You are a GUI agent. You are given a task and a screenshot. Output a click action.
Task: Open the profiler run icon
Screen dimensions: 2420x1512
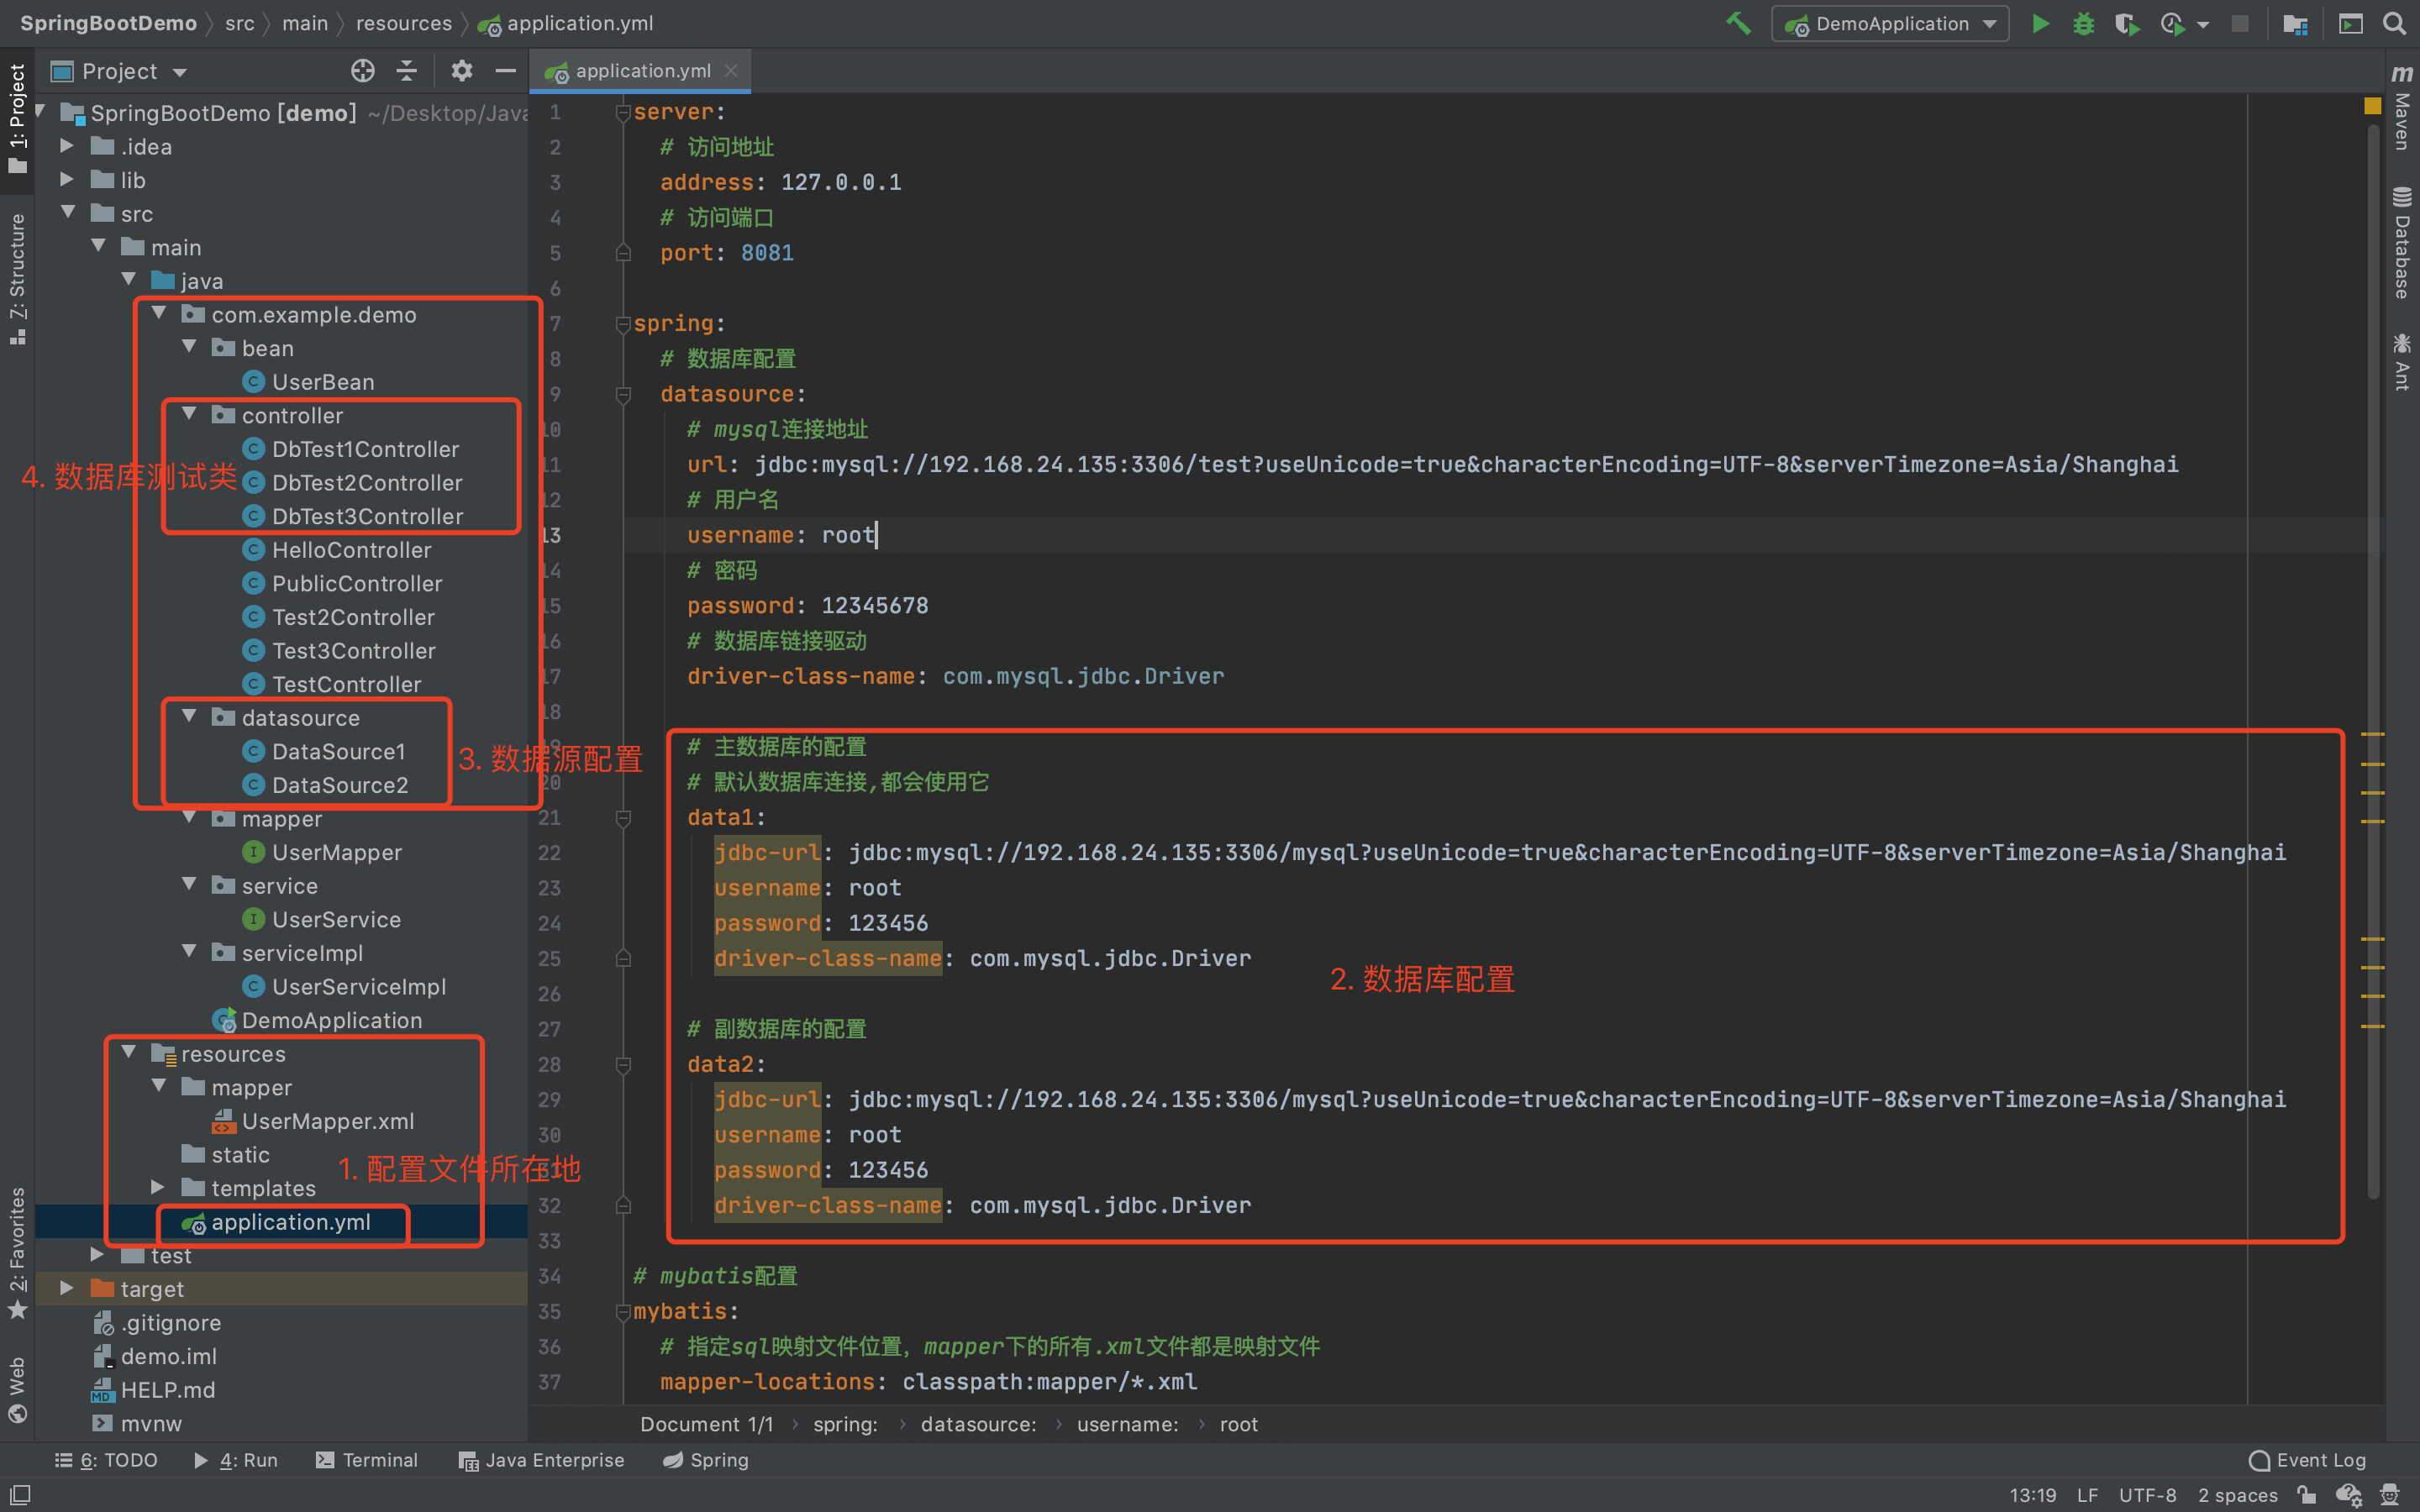tap(2172, 23)
